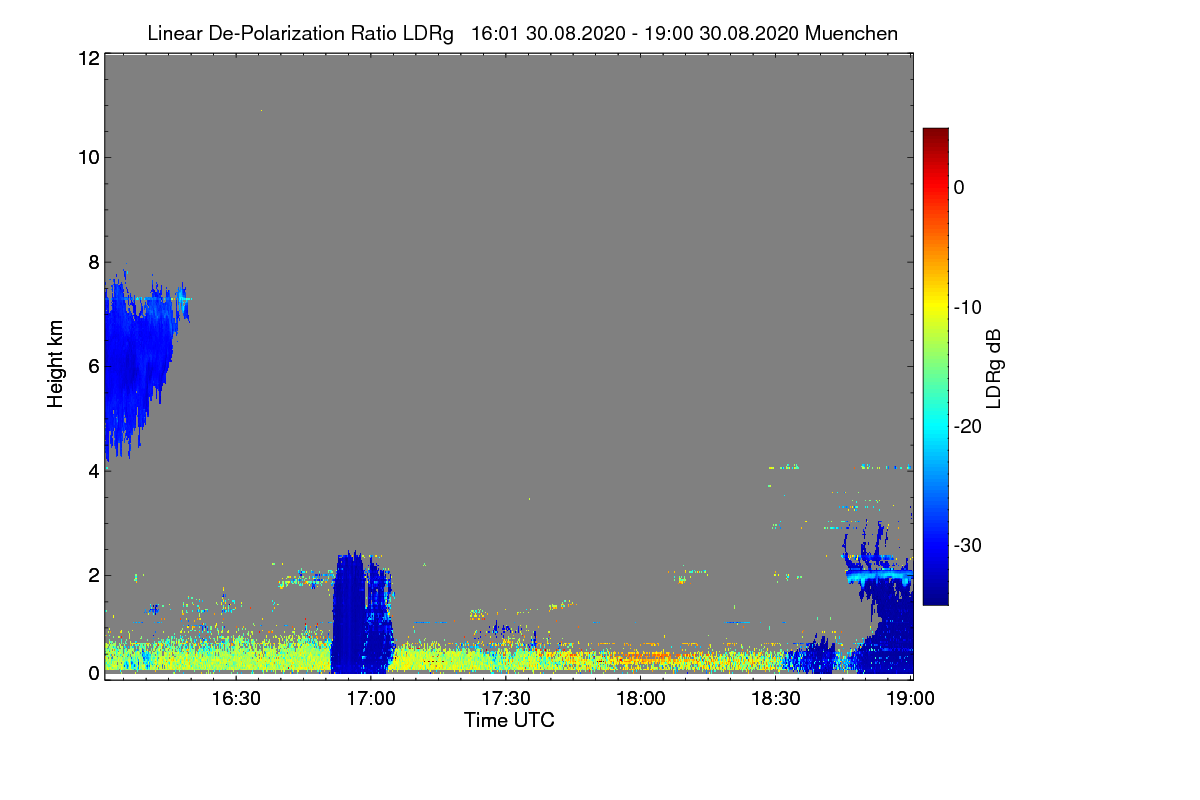Select the 18:00 time tick label
This screenshot has width=1200, height=800.
(x=641, y=698)
